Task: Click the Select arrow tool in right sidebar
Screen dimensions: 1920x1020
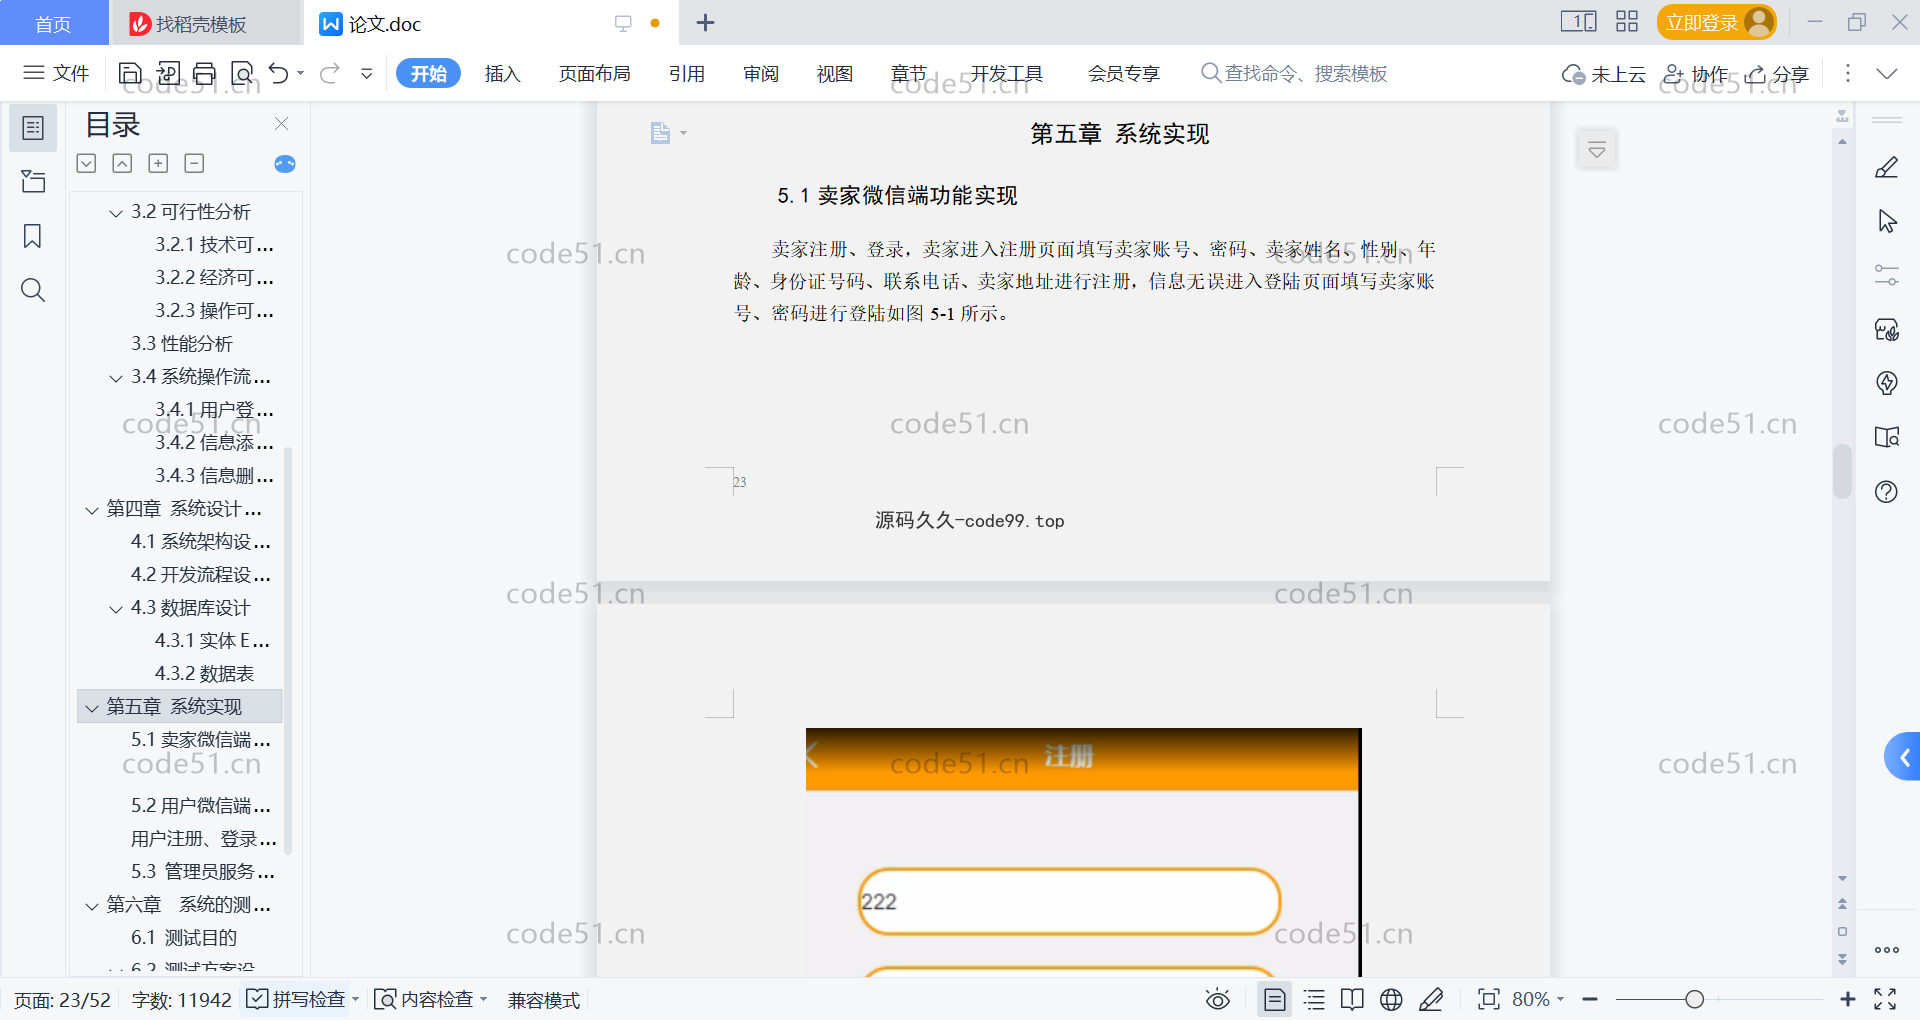Action: 1887,221
